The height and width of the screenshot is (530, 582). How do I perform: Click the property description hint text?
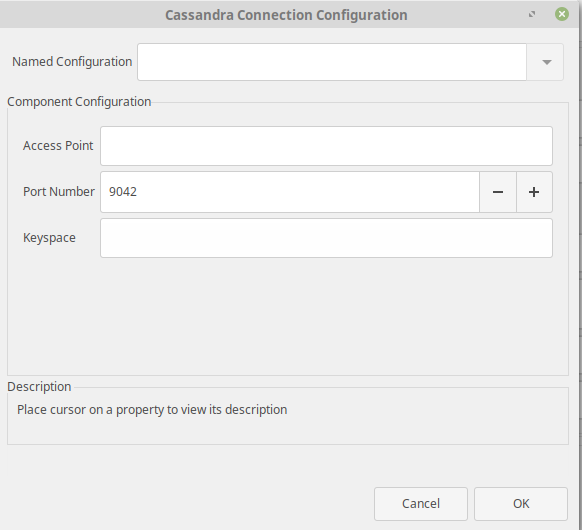pyautogui.click(x=152, y=410)
